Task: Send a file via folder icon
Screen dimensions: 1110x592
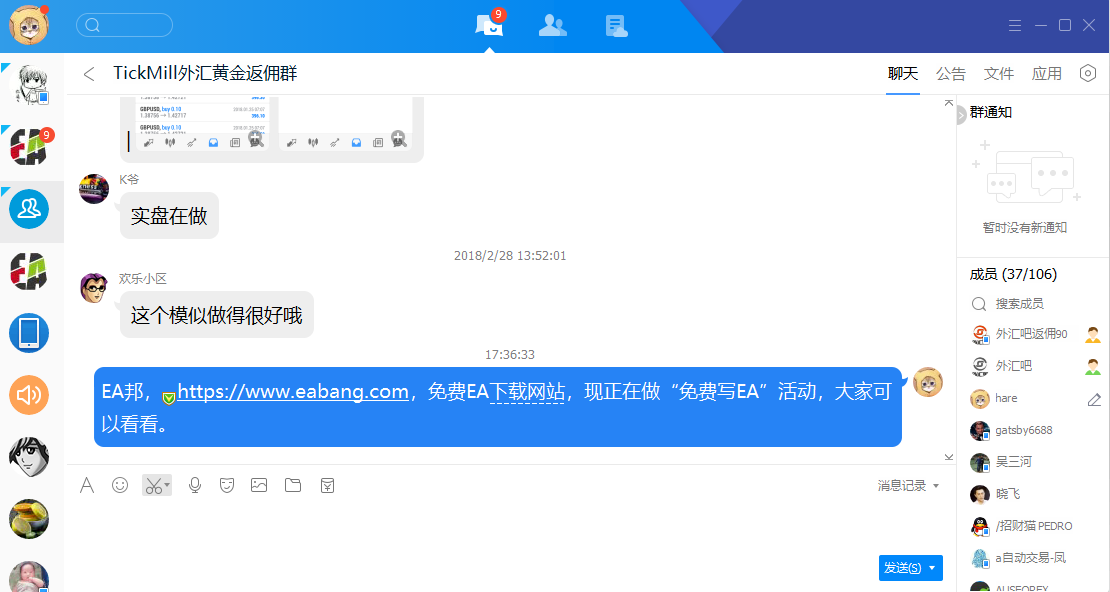Action: tap(293, 485)
